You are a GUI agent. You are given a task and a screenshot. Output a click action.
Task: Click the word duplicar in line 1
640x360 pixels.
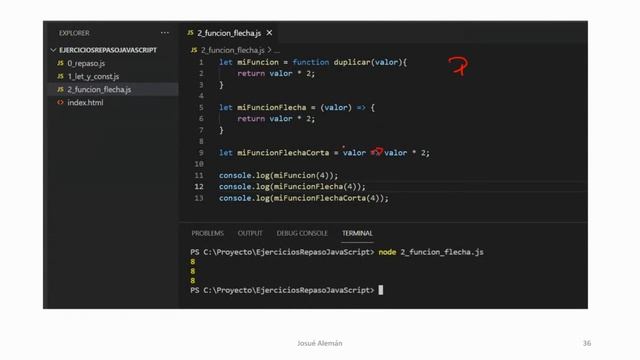pyautogui.click(x=352, y=62)
